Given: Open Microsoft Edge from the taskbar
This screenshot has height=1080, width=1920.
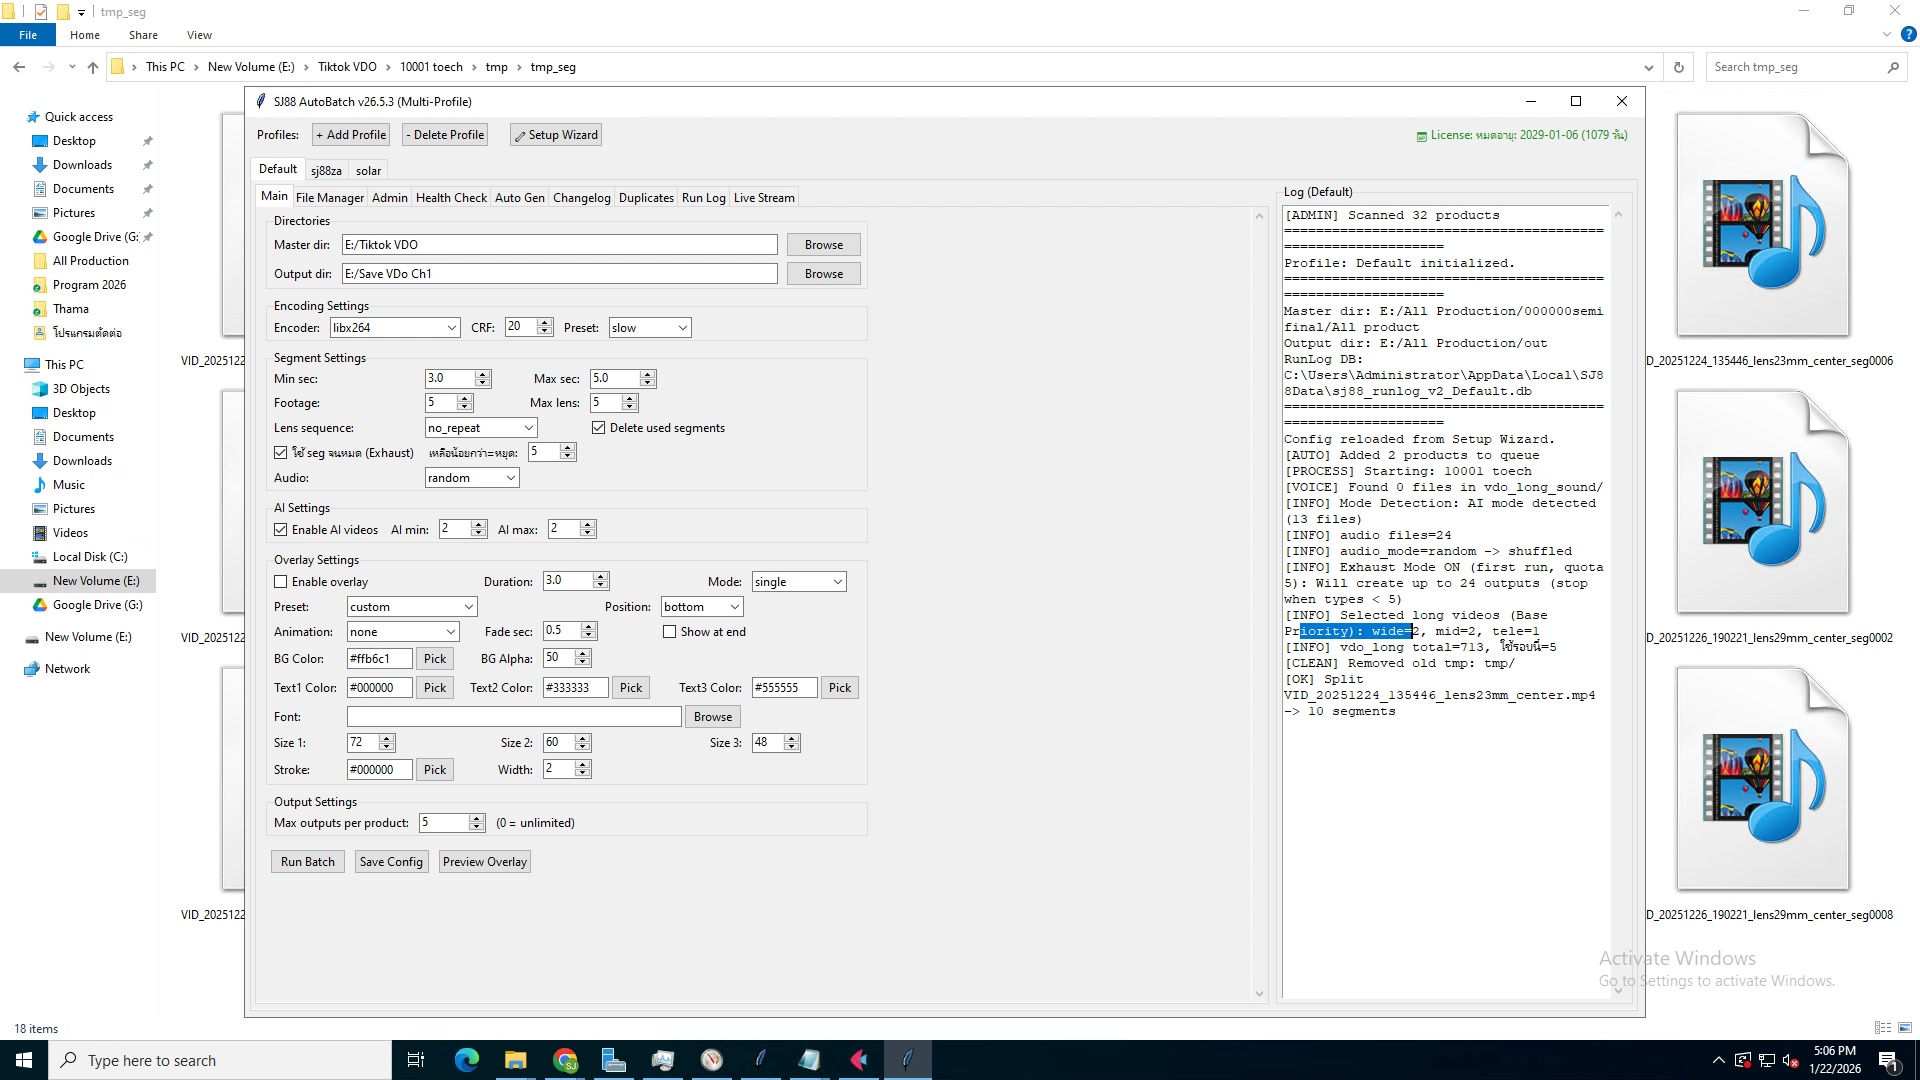Looking at the screenshot, I should pos(467,1060).
